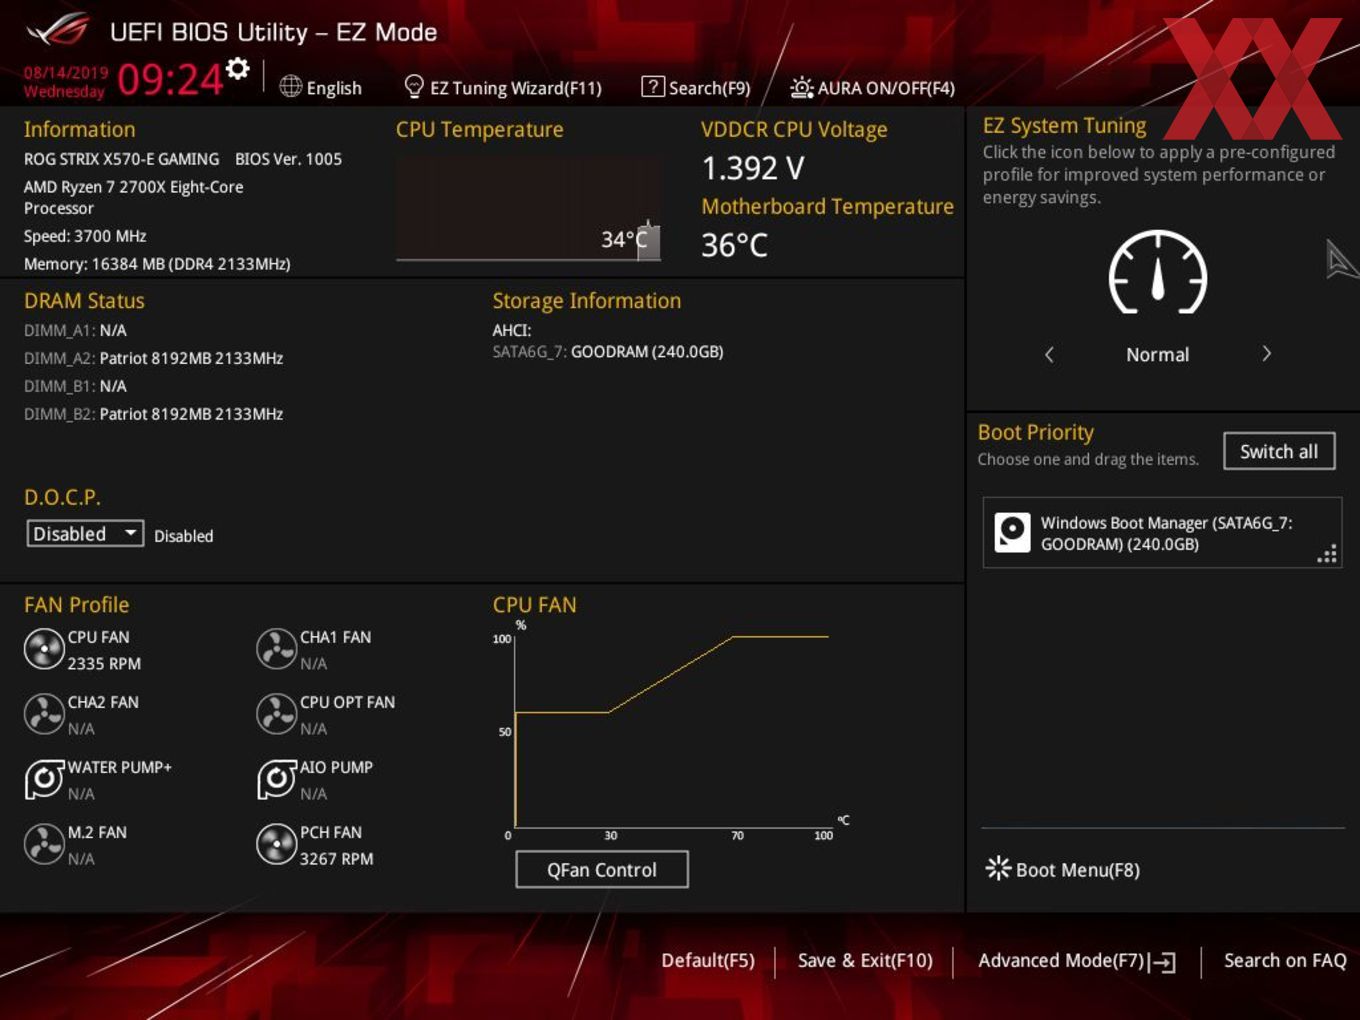Image resolution: width=1360 pixels, height=1020 pixels.
Task: Click the ROG logo icon
Action: click(57, 30)
